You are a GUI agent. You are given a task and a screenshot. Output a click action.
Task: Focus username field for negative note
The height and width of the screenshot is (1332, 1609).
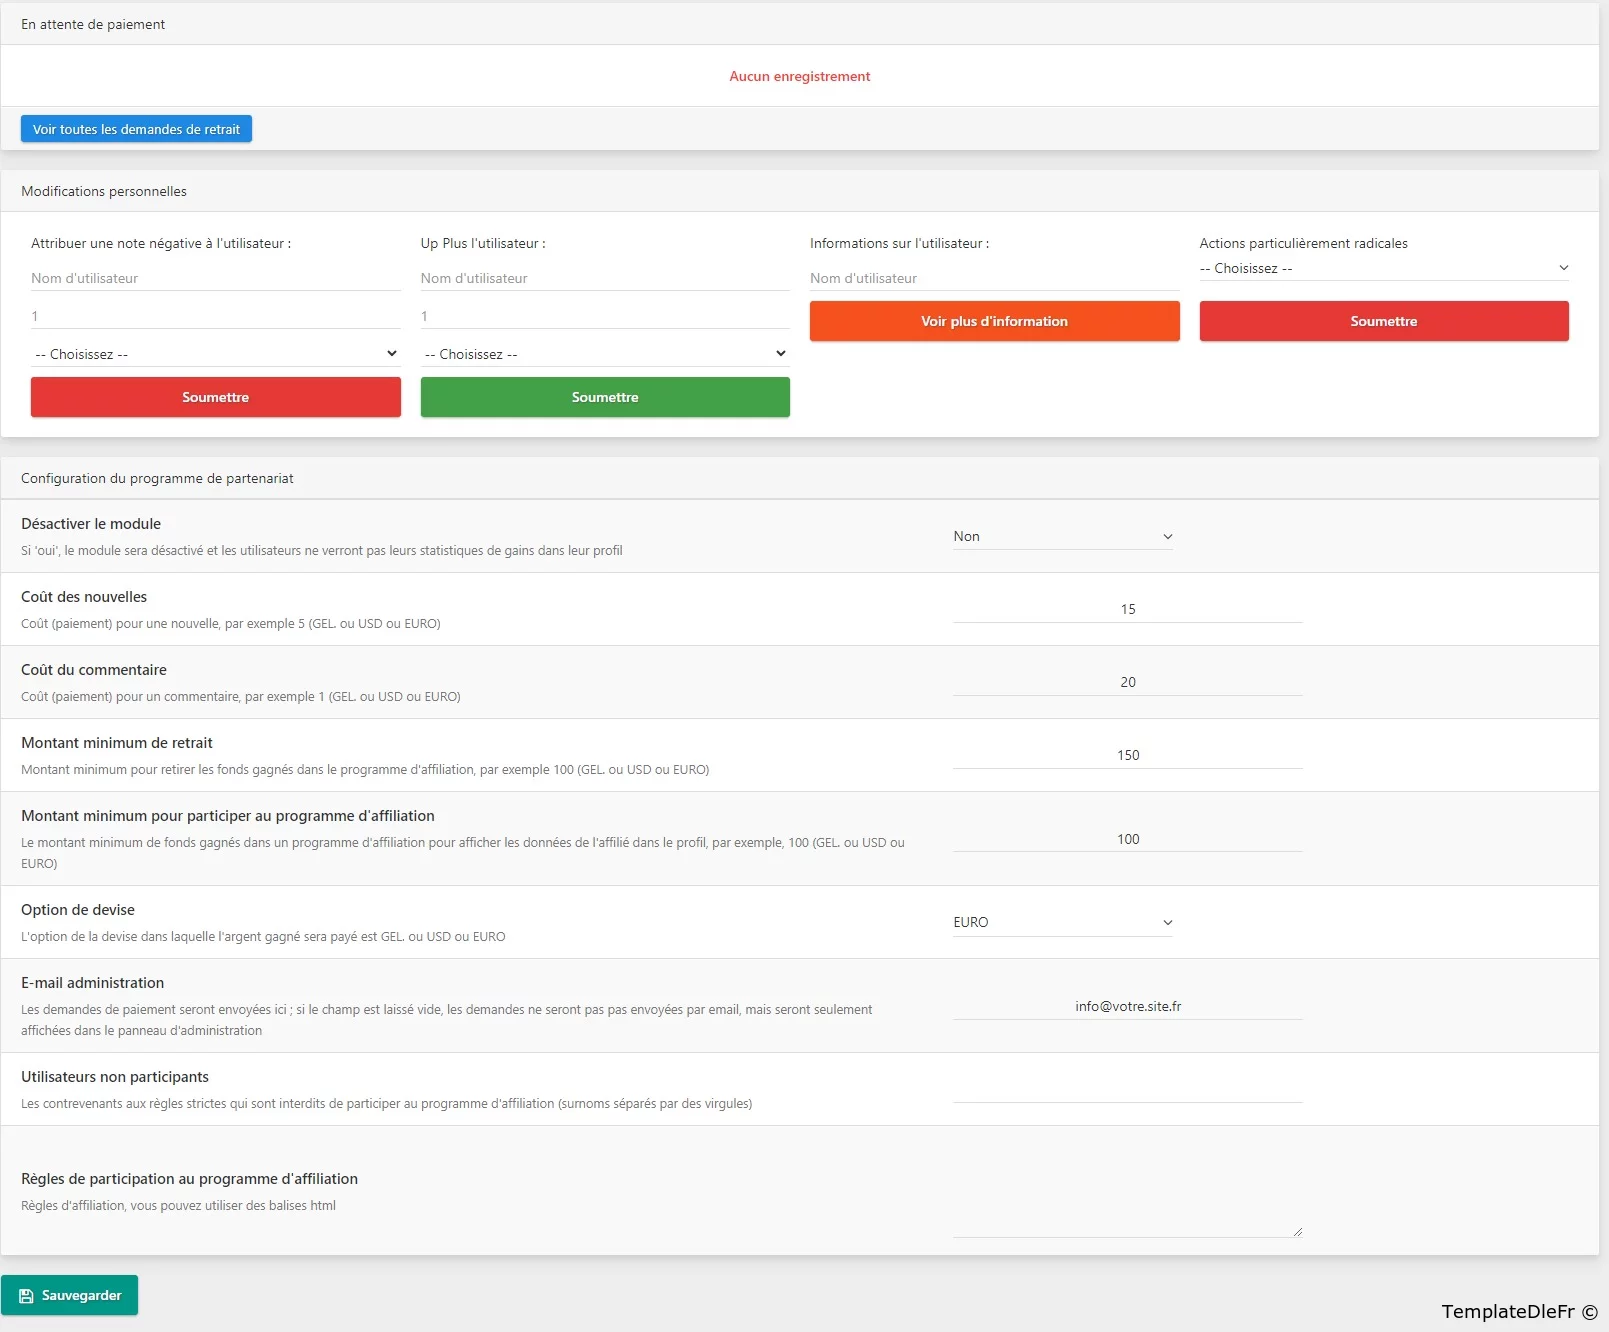215,278
